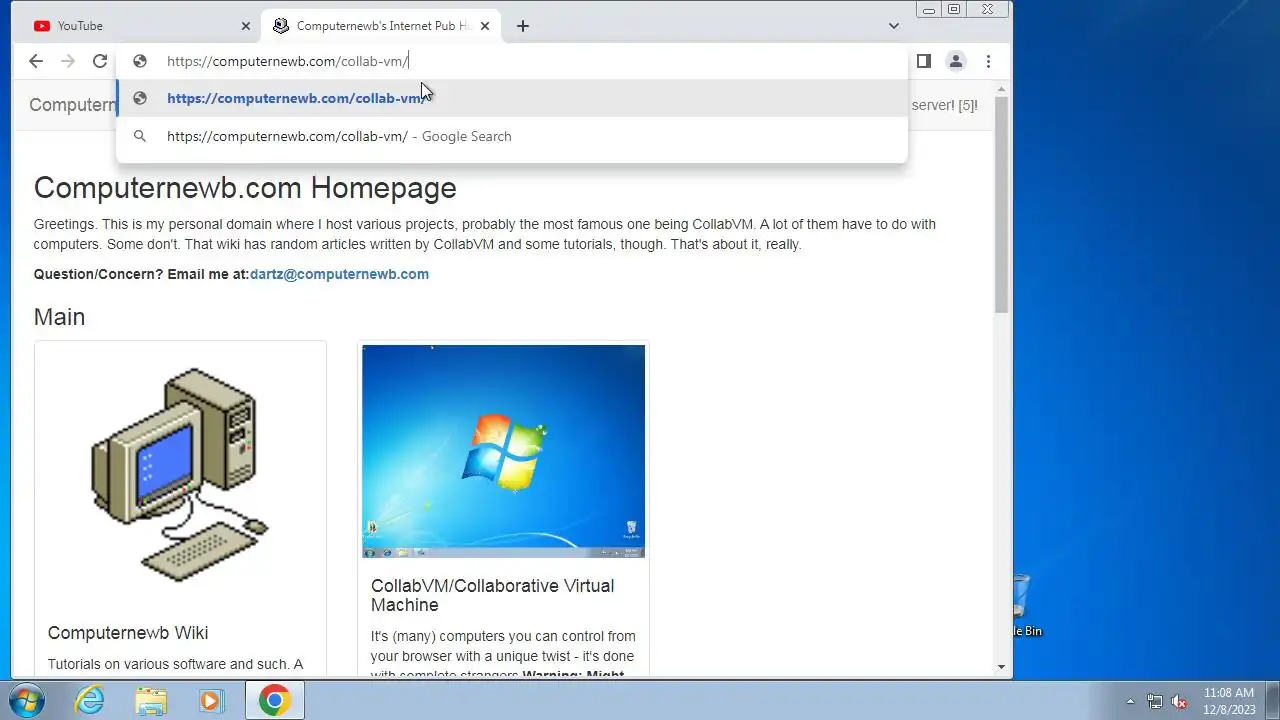Image resolution: width=1280 pixels, height=720 pixels.
Task: Open Windows Media Player from taskbar
Action: (211, 700)
